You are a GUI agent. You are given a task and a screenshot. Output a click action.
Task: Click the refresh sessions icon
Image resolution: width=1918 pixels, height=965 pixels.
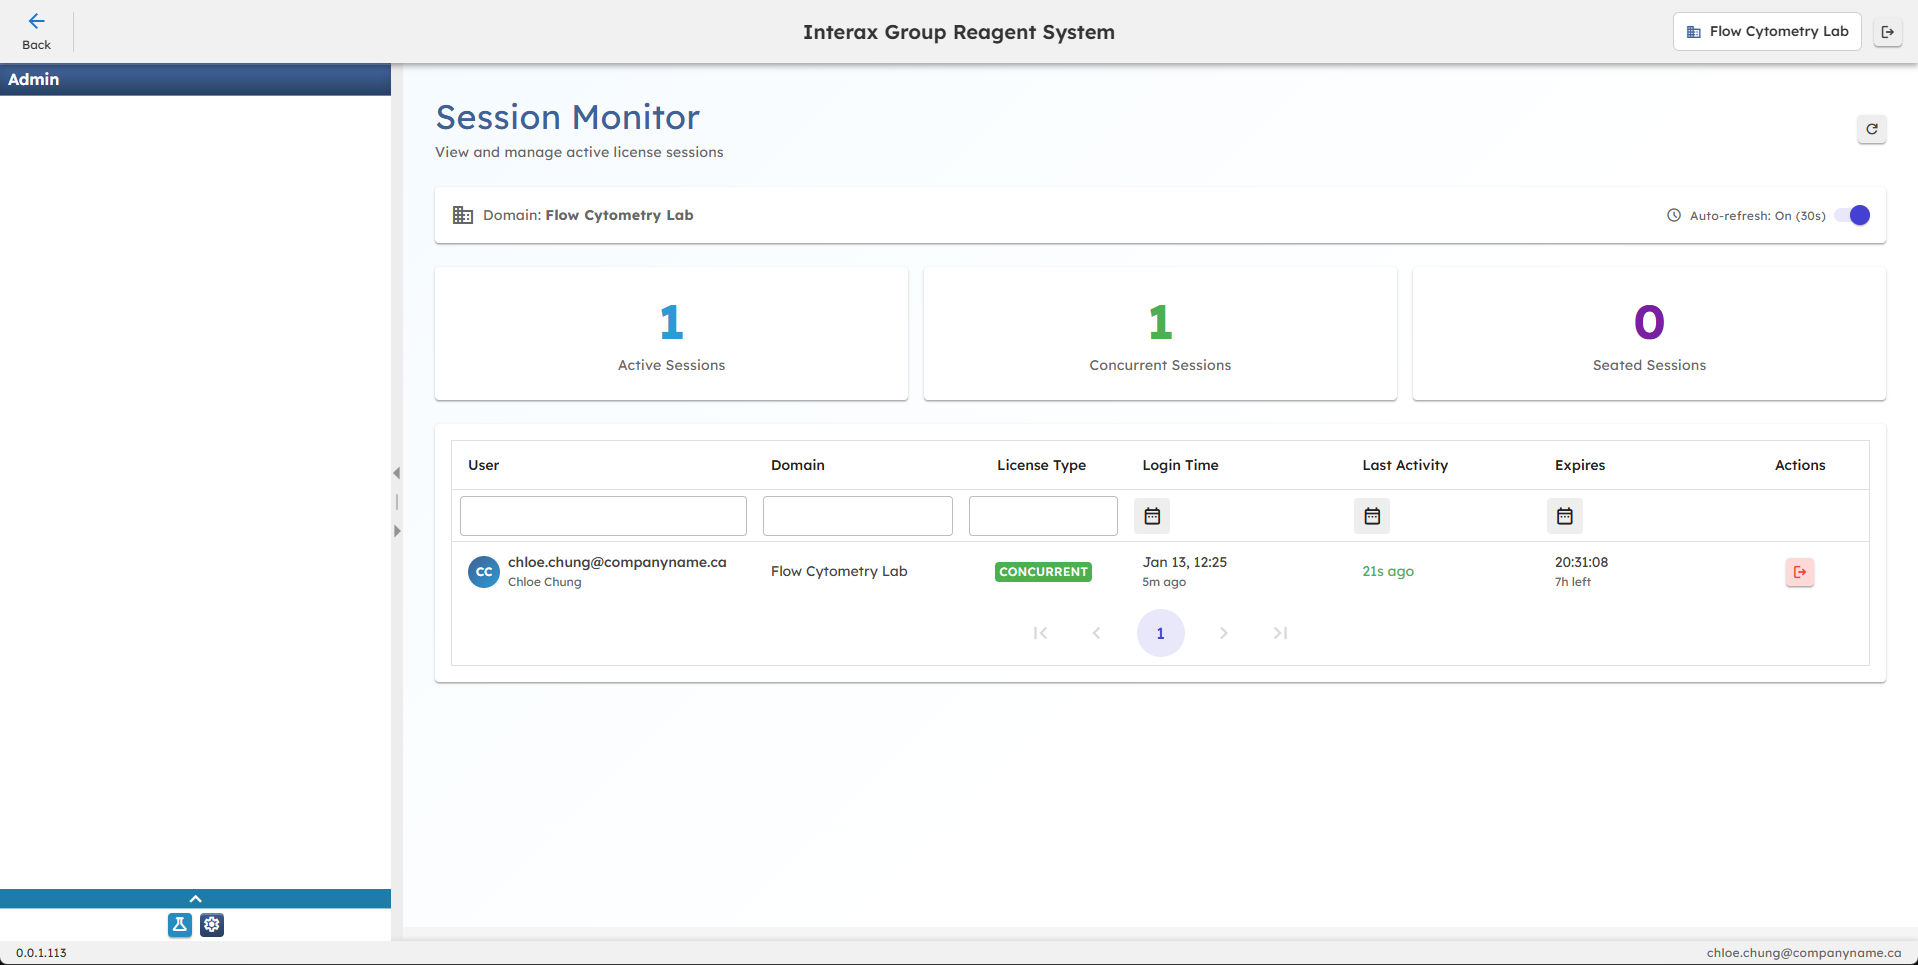click(1871, 129)
